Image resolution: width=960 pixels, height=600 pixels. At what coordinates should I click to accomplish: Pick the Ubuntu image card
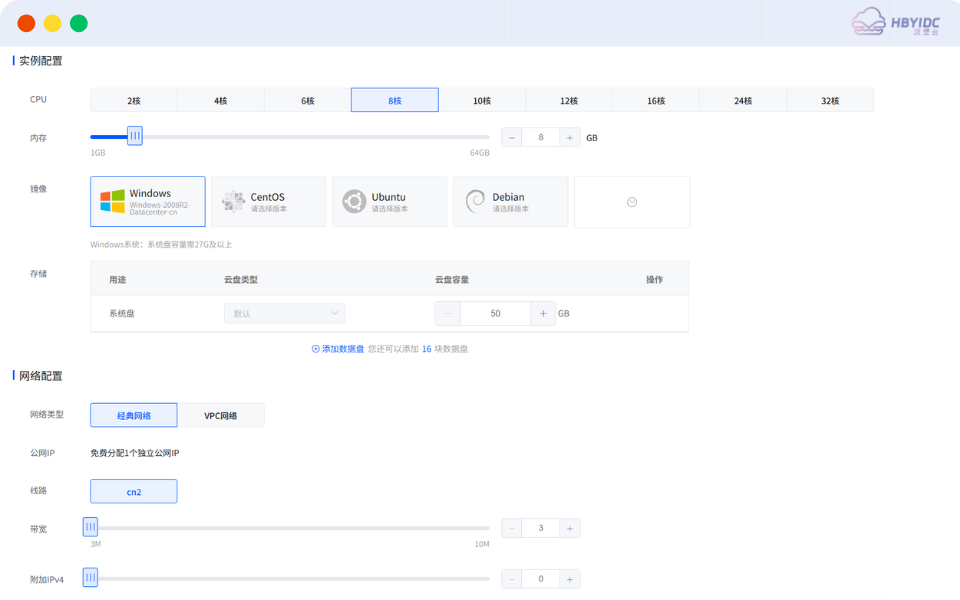(x=389, y=202)
